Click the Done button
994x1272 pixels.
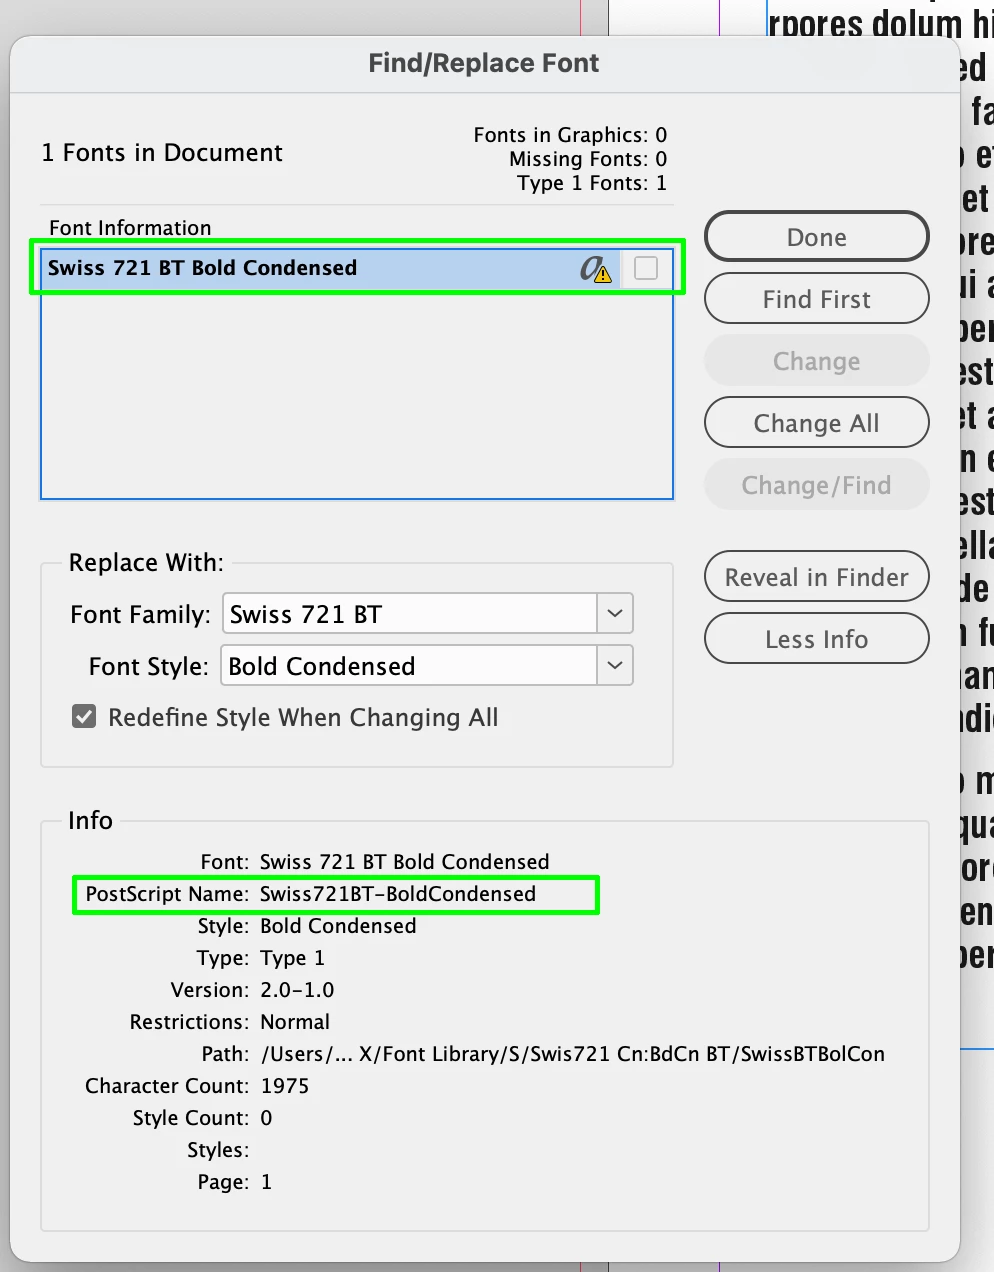[x=817, y=237]
